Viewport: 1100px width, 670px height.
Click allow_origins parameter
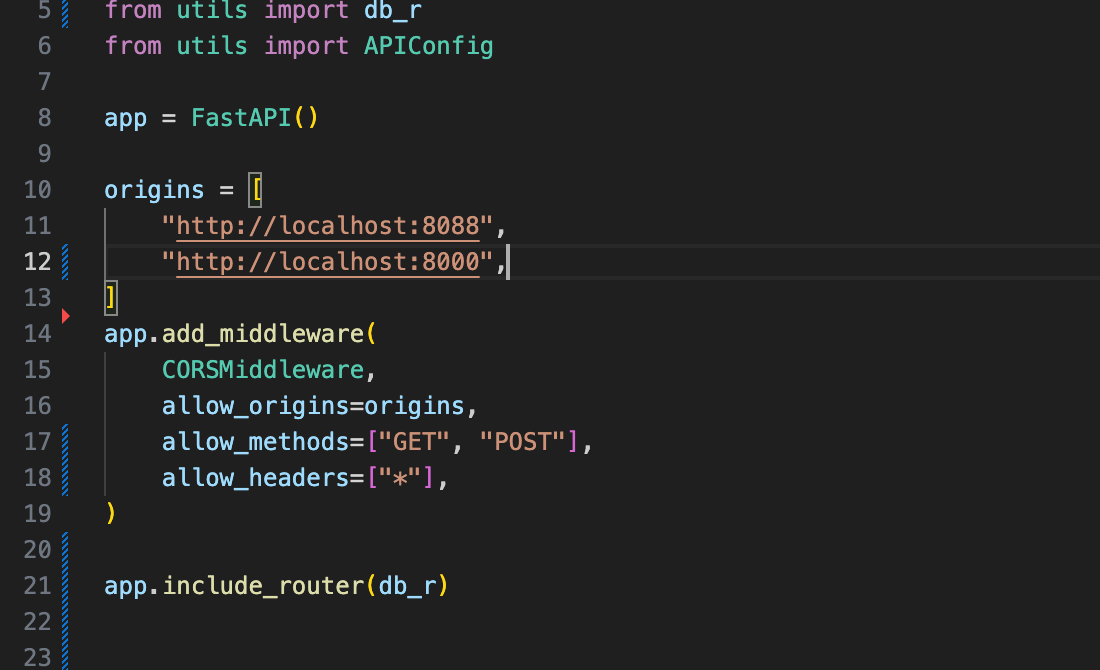tap(256, 406)
